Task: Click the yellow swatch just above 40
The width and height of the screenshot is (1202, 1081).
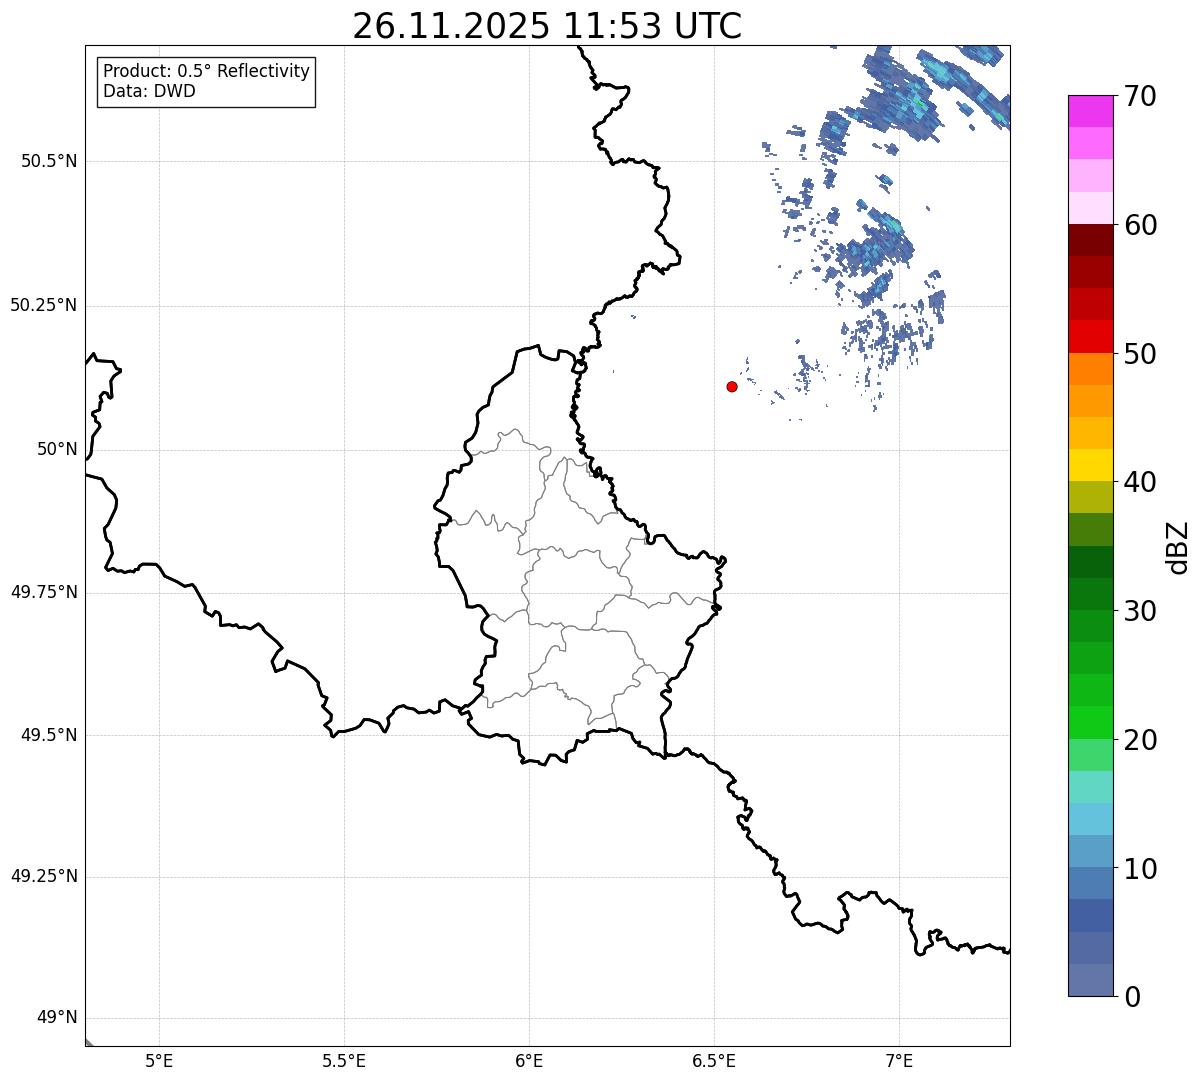Action: 1090,465
